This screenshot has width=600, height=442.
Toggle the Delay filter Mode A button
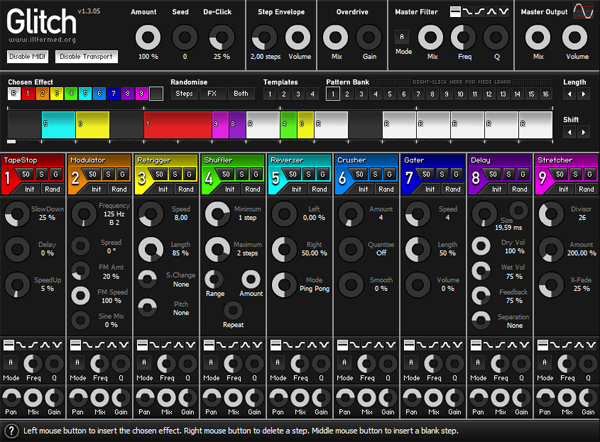[x=478, y=362]
